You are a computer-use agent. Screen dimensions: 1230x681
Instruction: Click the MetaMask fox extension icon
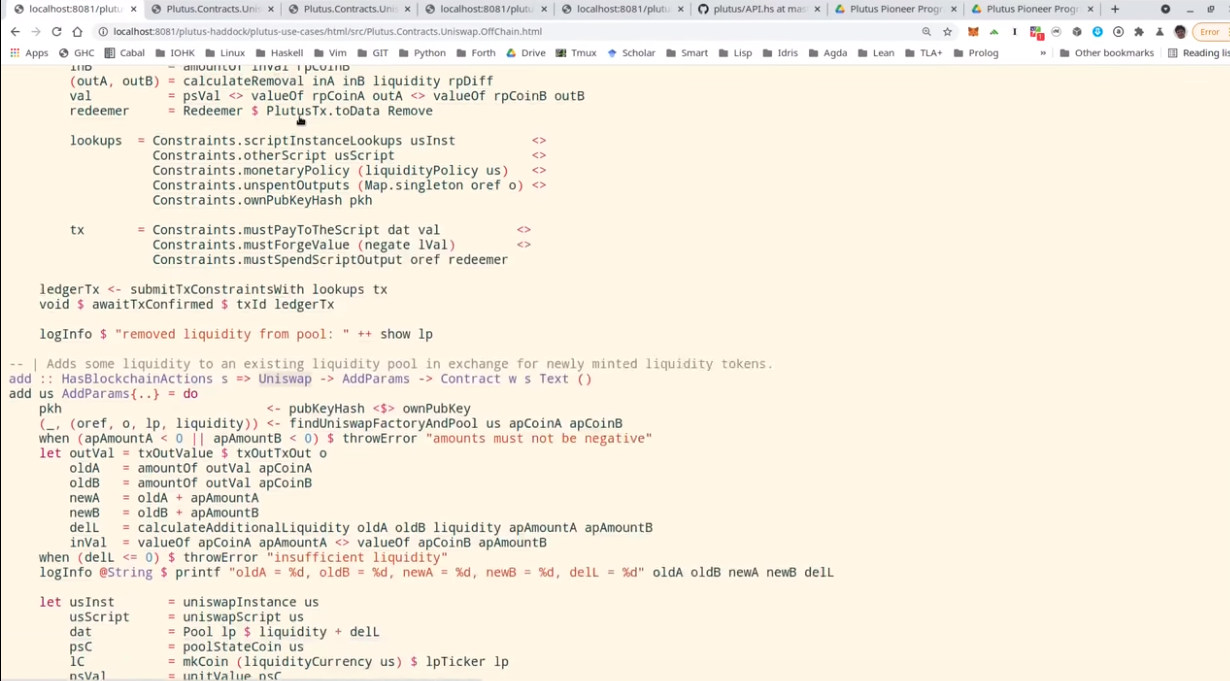coord(973,32)
